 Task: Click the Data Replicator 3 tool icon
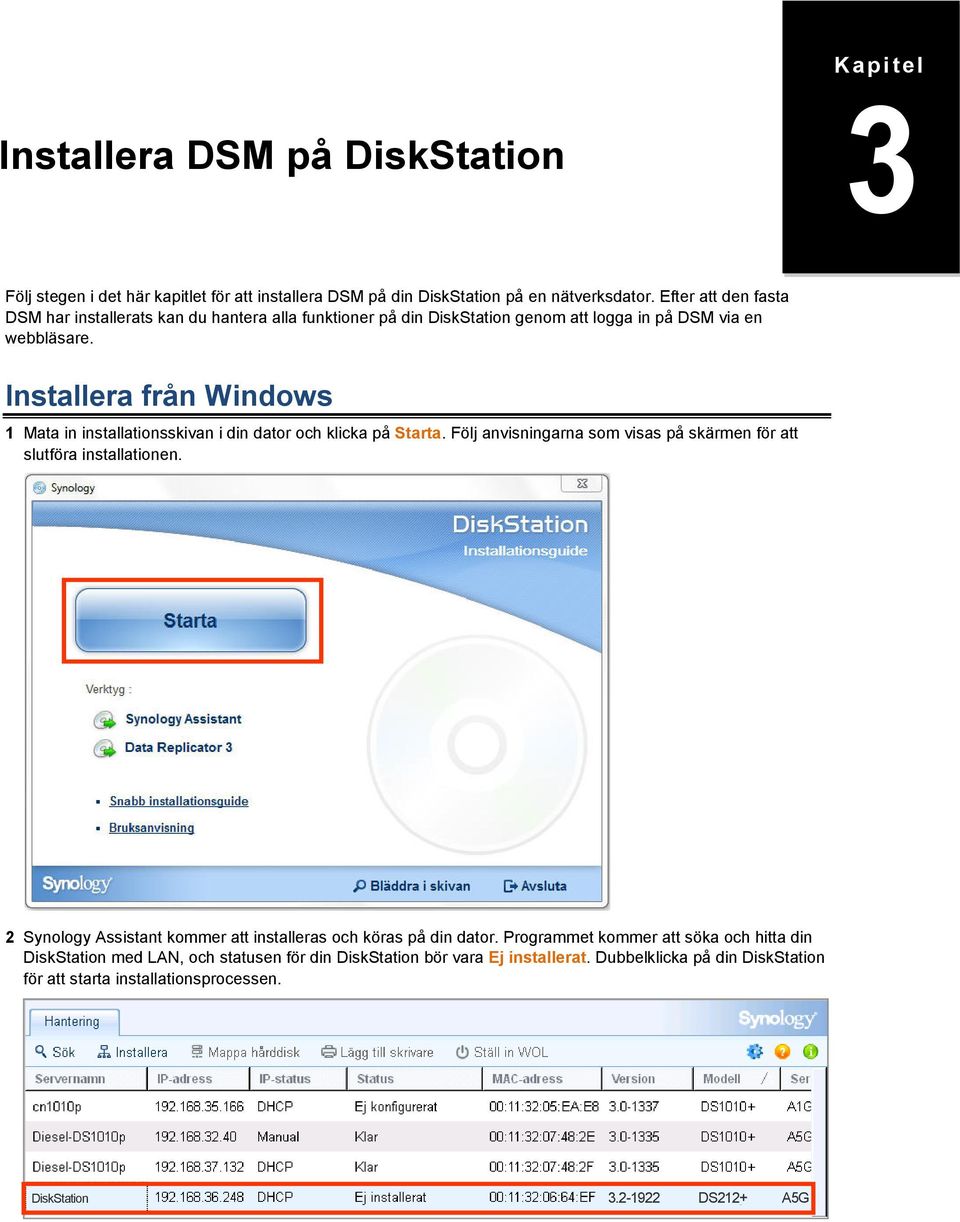point(105,748)
